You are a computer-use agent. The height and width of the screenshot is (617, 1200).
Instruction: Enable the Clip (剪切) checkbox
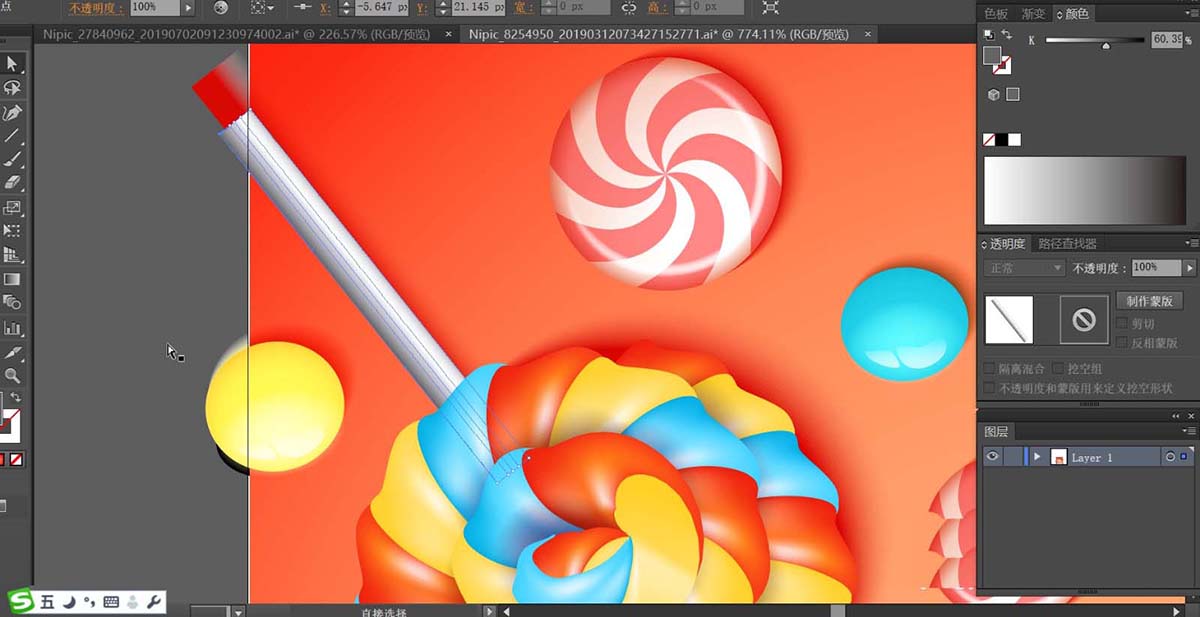coord(1122,324)
